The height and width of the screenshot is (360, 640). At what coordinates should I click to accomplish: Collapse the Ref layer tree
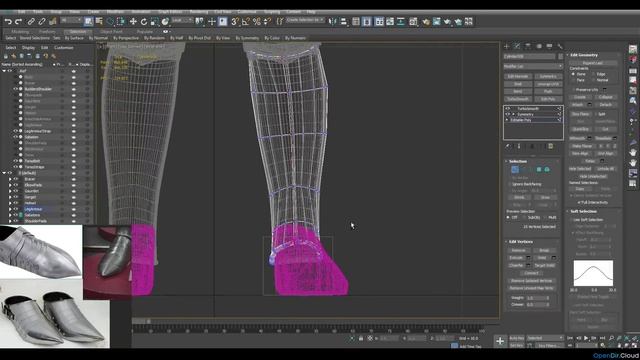point(4,71)
